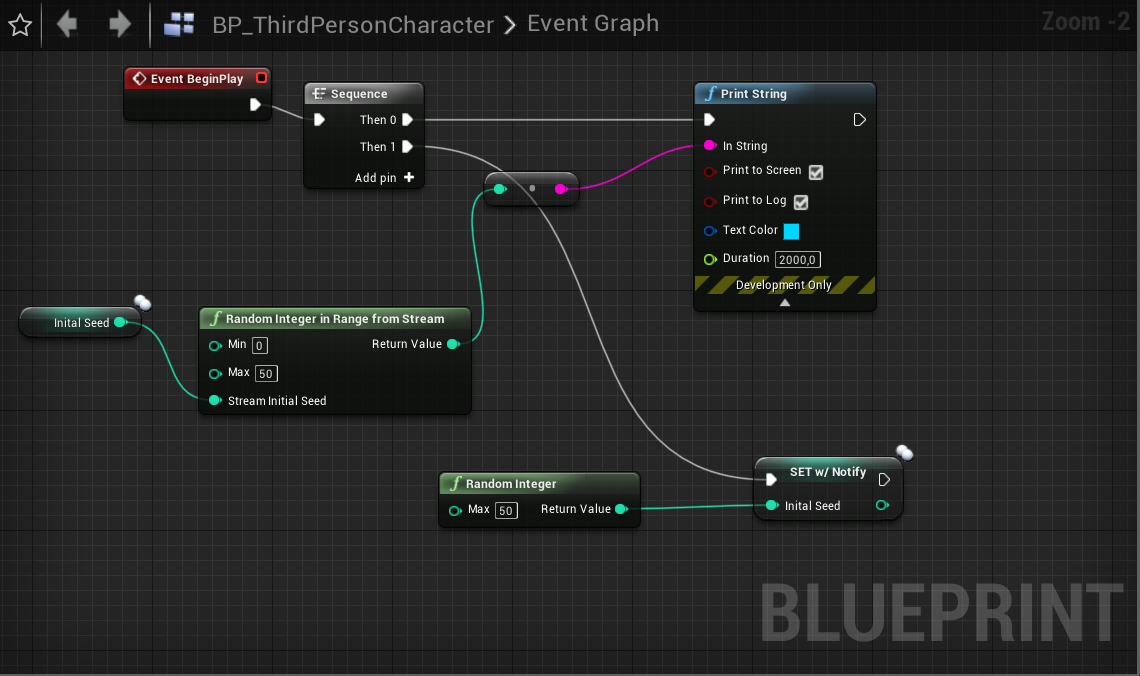The image size is (1140, 676).
Task: Collapse Print String advanced options arrow
Action: click(784, 302)
